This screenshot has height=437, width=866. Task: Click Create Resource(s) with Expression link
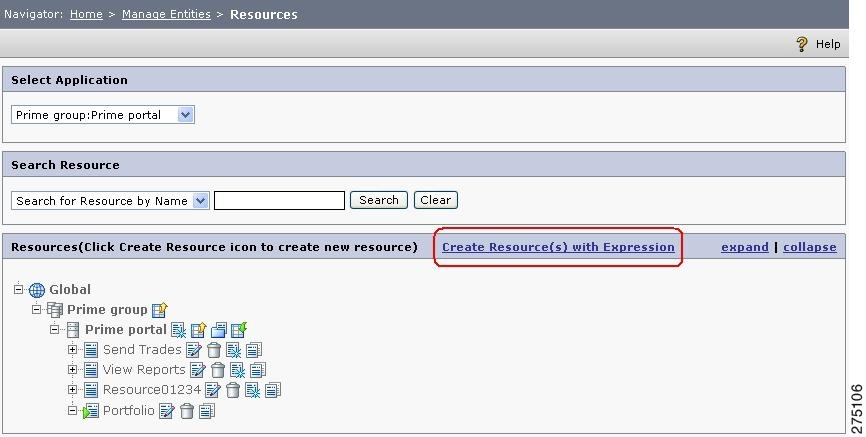pos(558,248)
